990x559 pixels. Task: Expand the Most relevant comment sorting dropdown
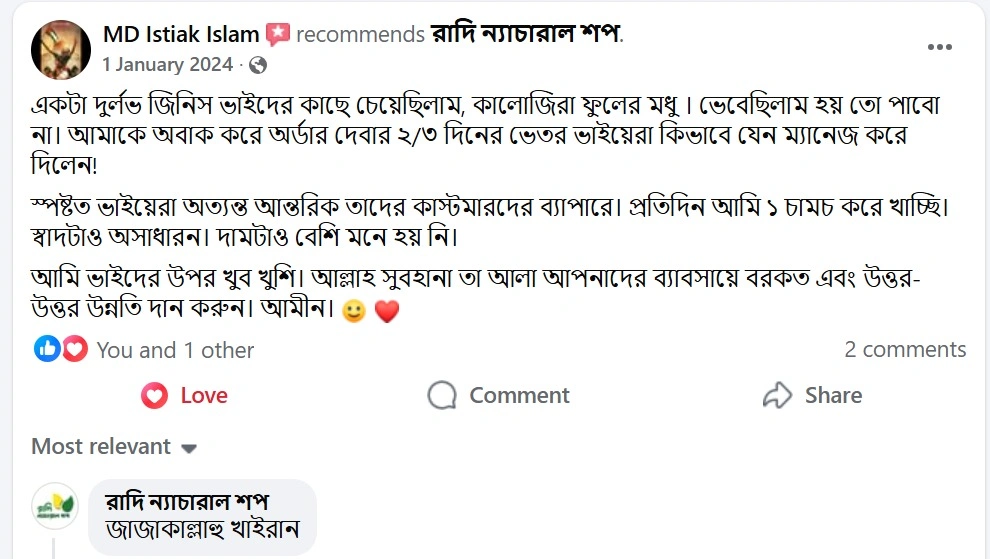click(x=114, y=447)
